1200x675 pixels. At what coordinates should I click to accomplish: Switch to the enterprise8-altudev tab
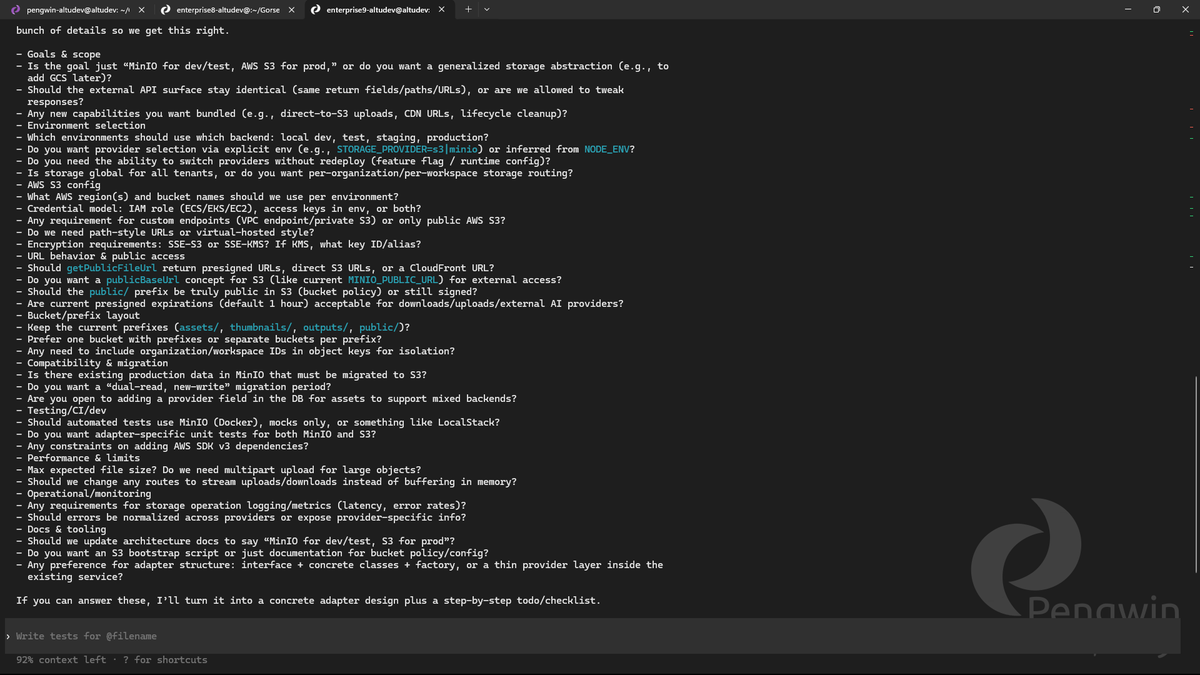227,9
